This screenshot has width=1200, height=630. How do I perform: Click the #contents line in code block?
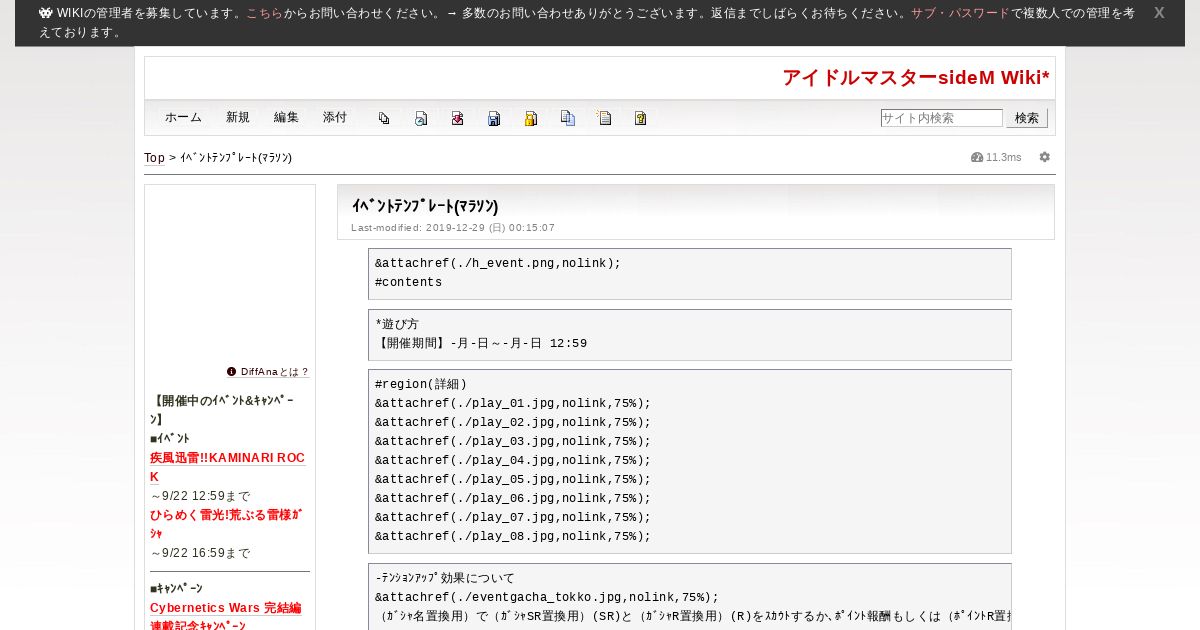(x=409, y=283)
